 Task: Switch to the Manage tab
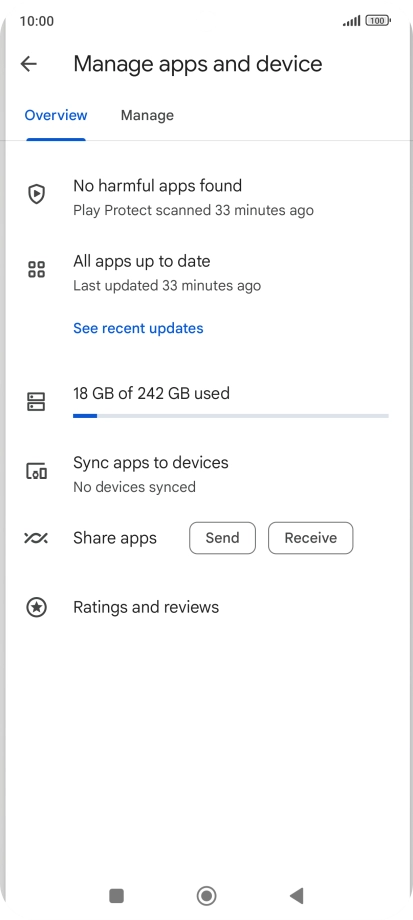147,116
